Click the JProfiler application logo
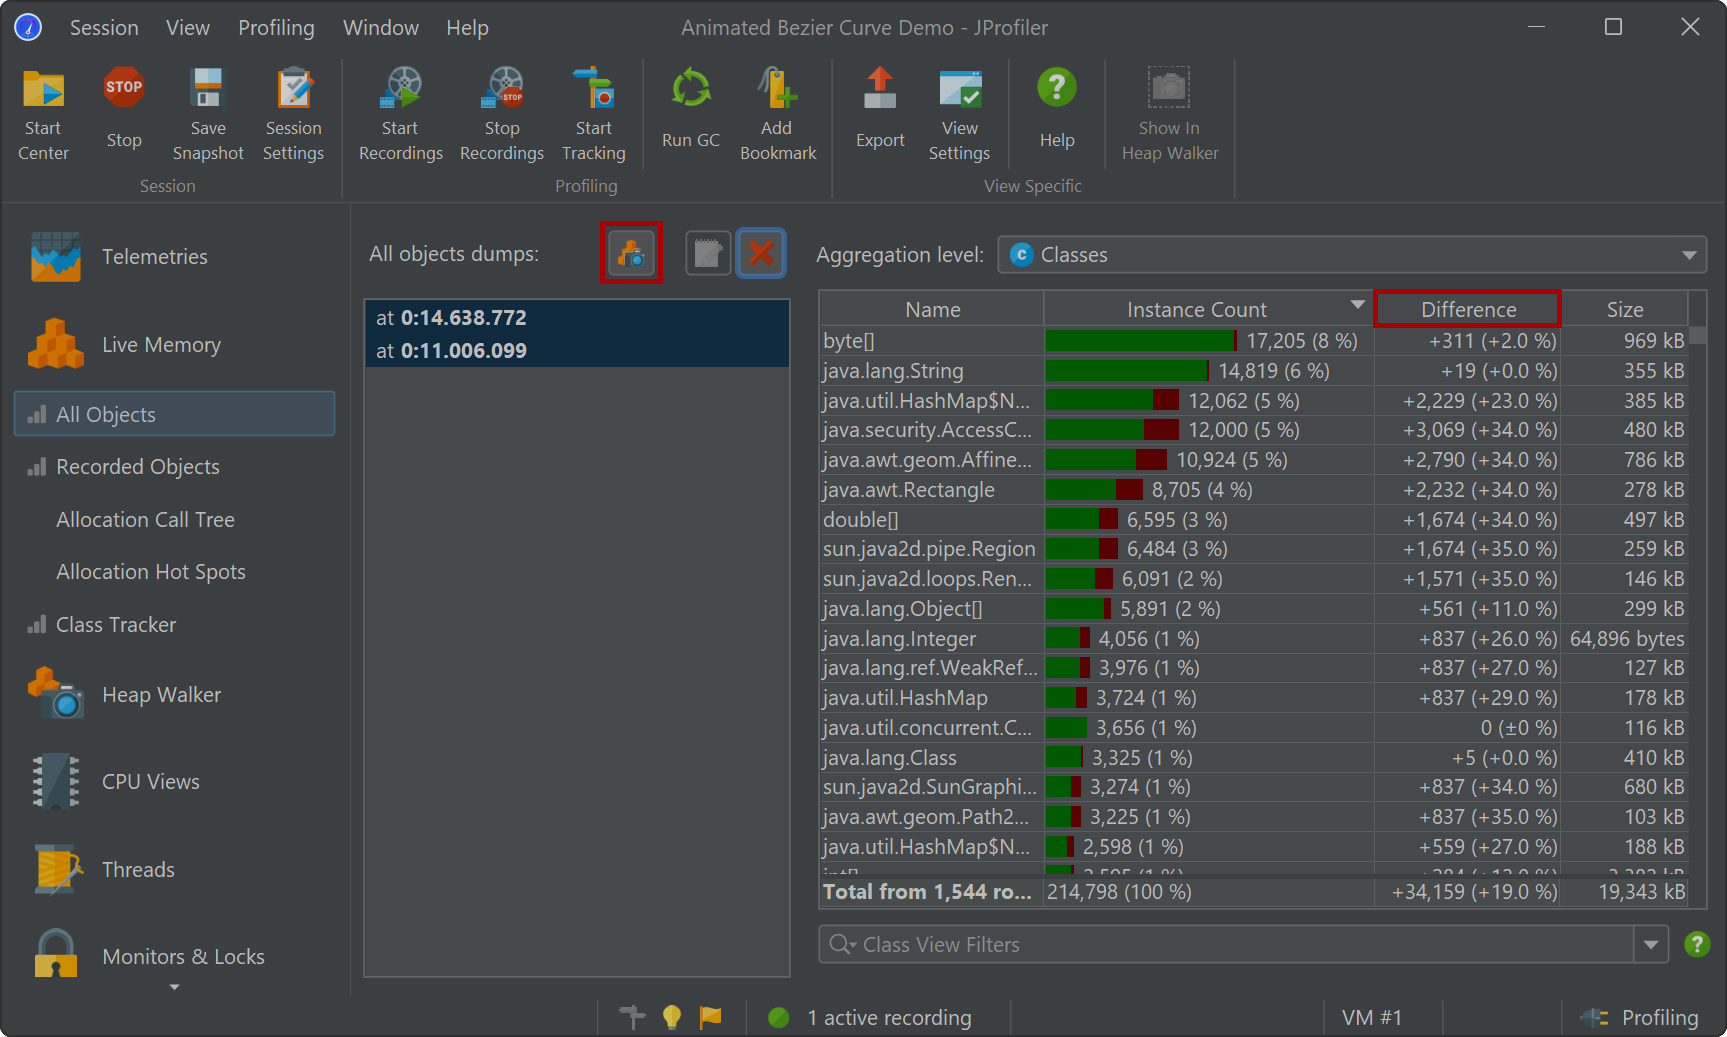1727x1037 pixels. click(28, 27)
